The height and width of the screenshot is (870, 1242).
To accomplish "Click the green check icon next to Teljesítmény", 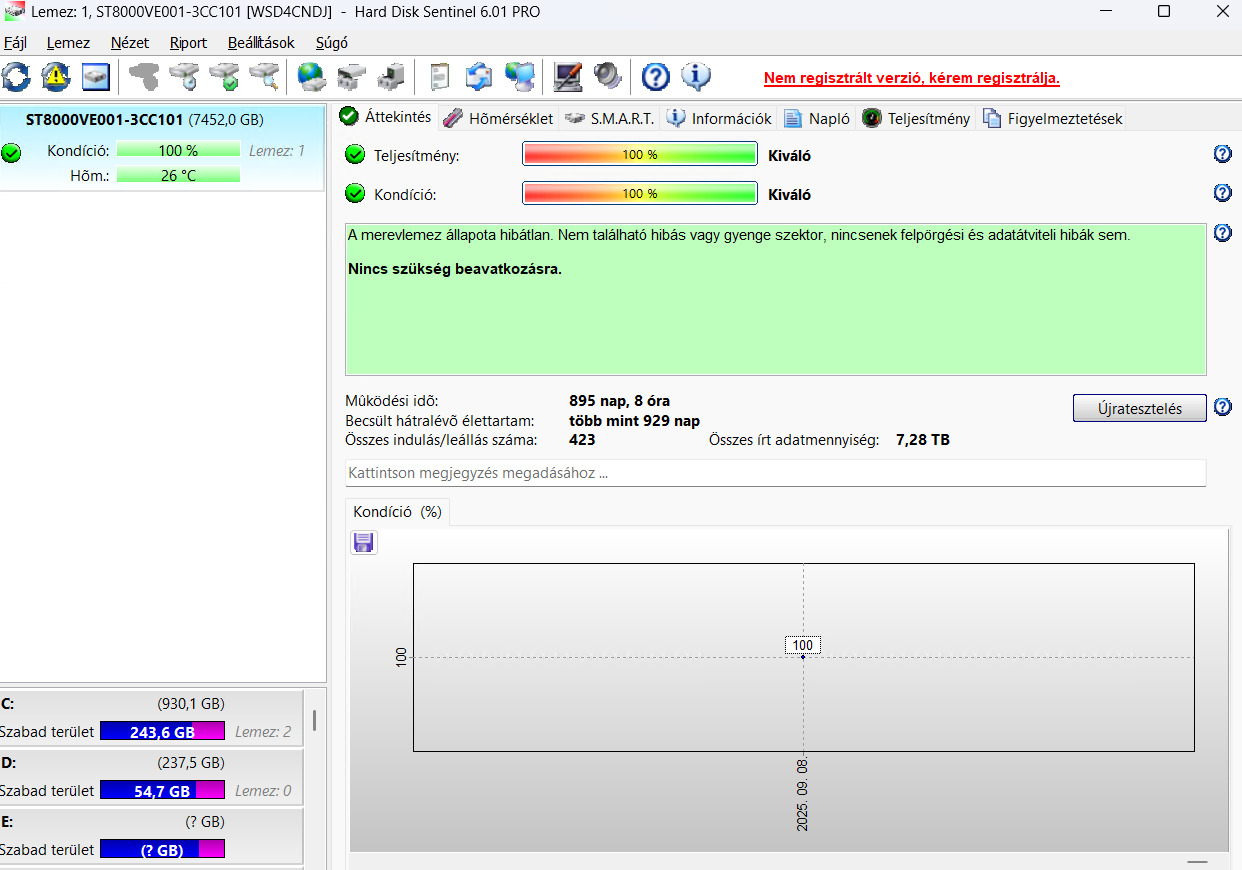I will [355, 154].
